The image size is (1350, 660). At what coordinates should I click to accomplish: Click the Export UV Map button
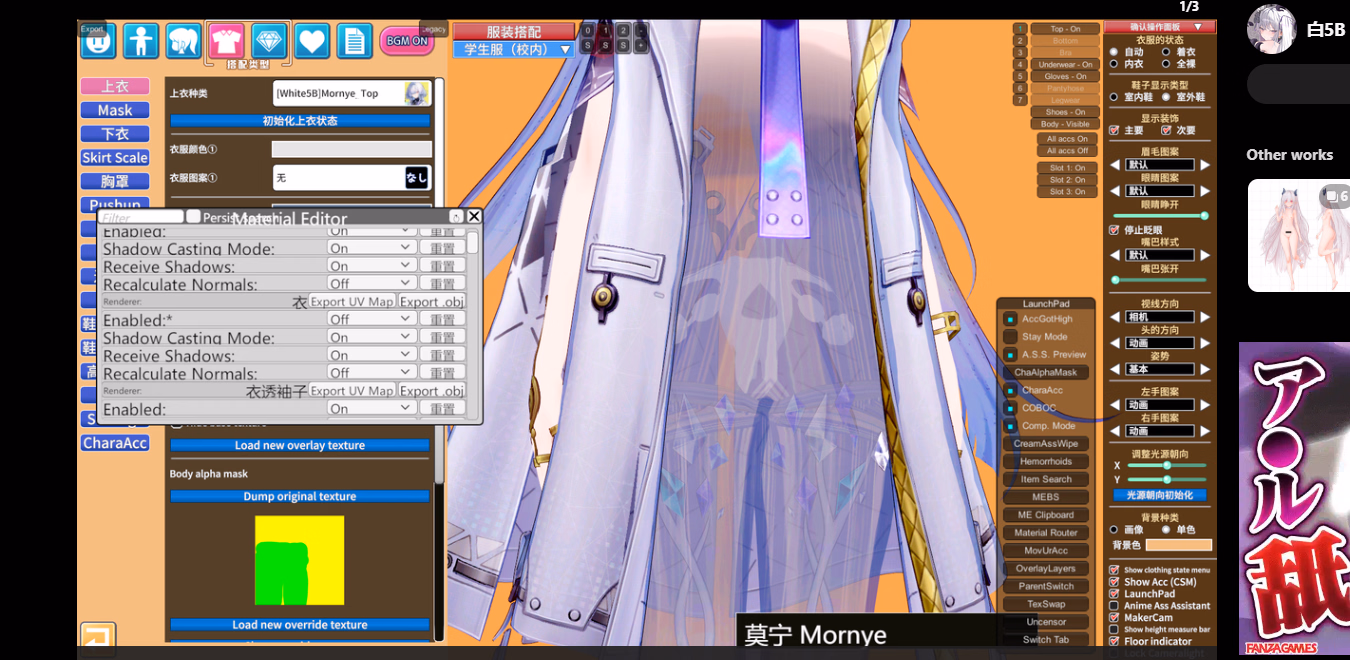tap(351, 302)
